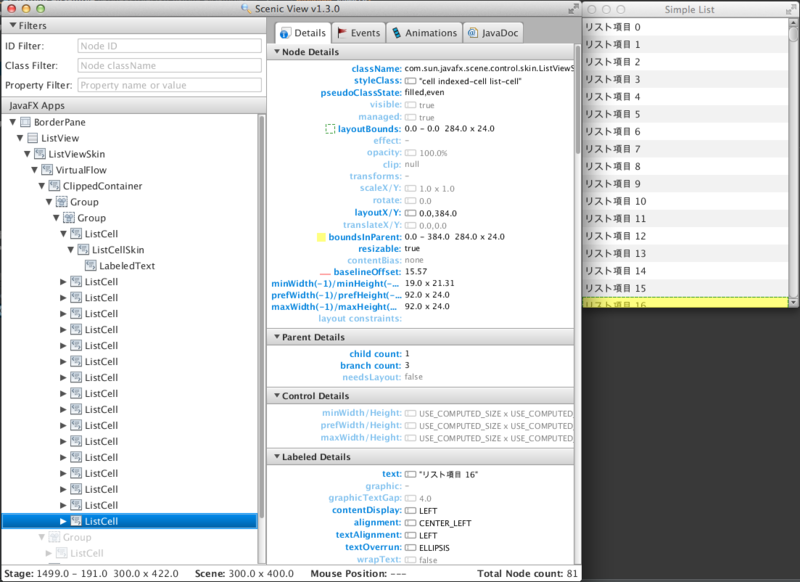Select the ListViewSkin tree row

tap(130, 154)
